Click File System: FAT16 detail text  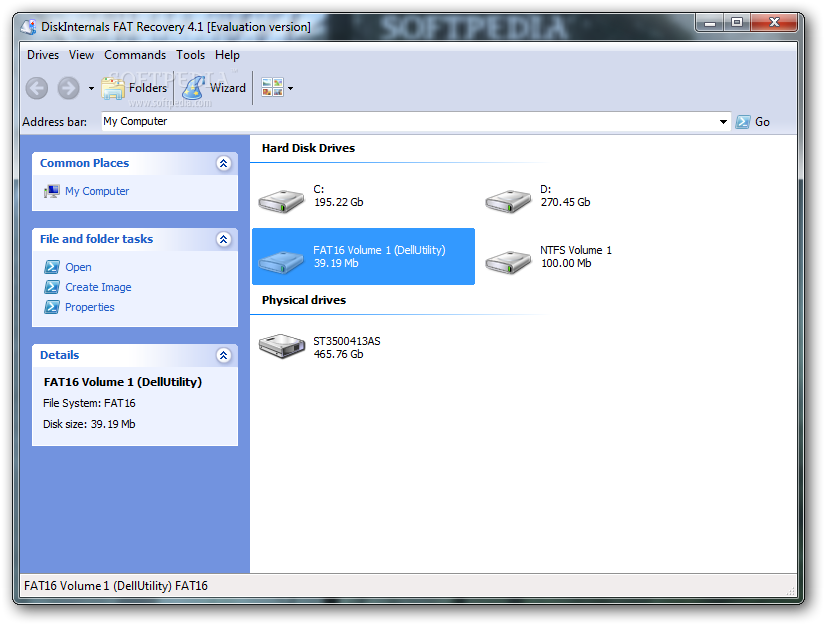89,404
